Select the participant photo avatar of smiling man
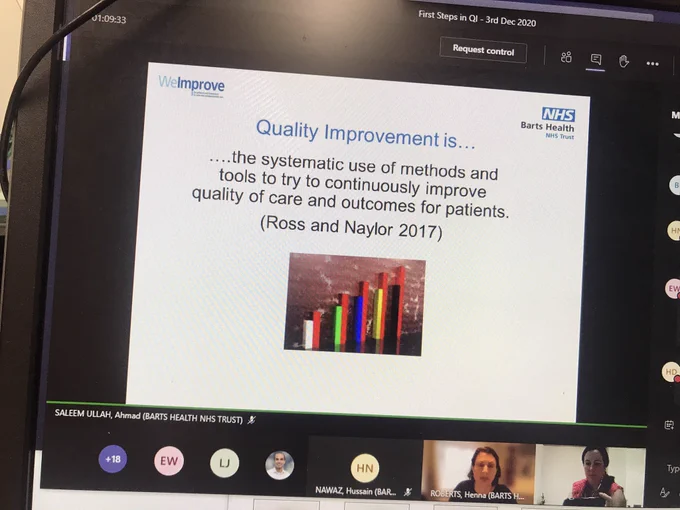The width and height of the screenshot is (680, 510). tap(280, 465)
